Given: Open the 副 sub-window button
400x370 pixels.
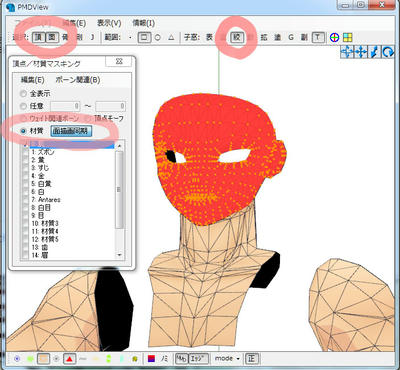Looking at the screenshot, I should pyautogui.click(x=304, y=37).
